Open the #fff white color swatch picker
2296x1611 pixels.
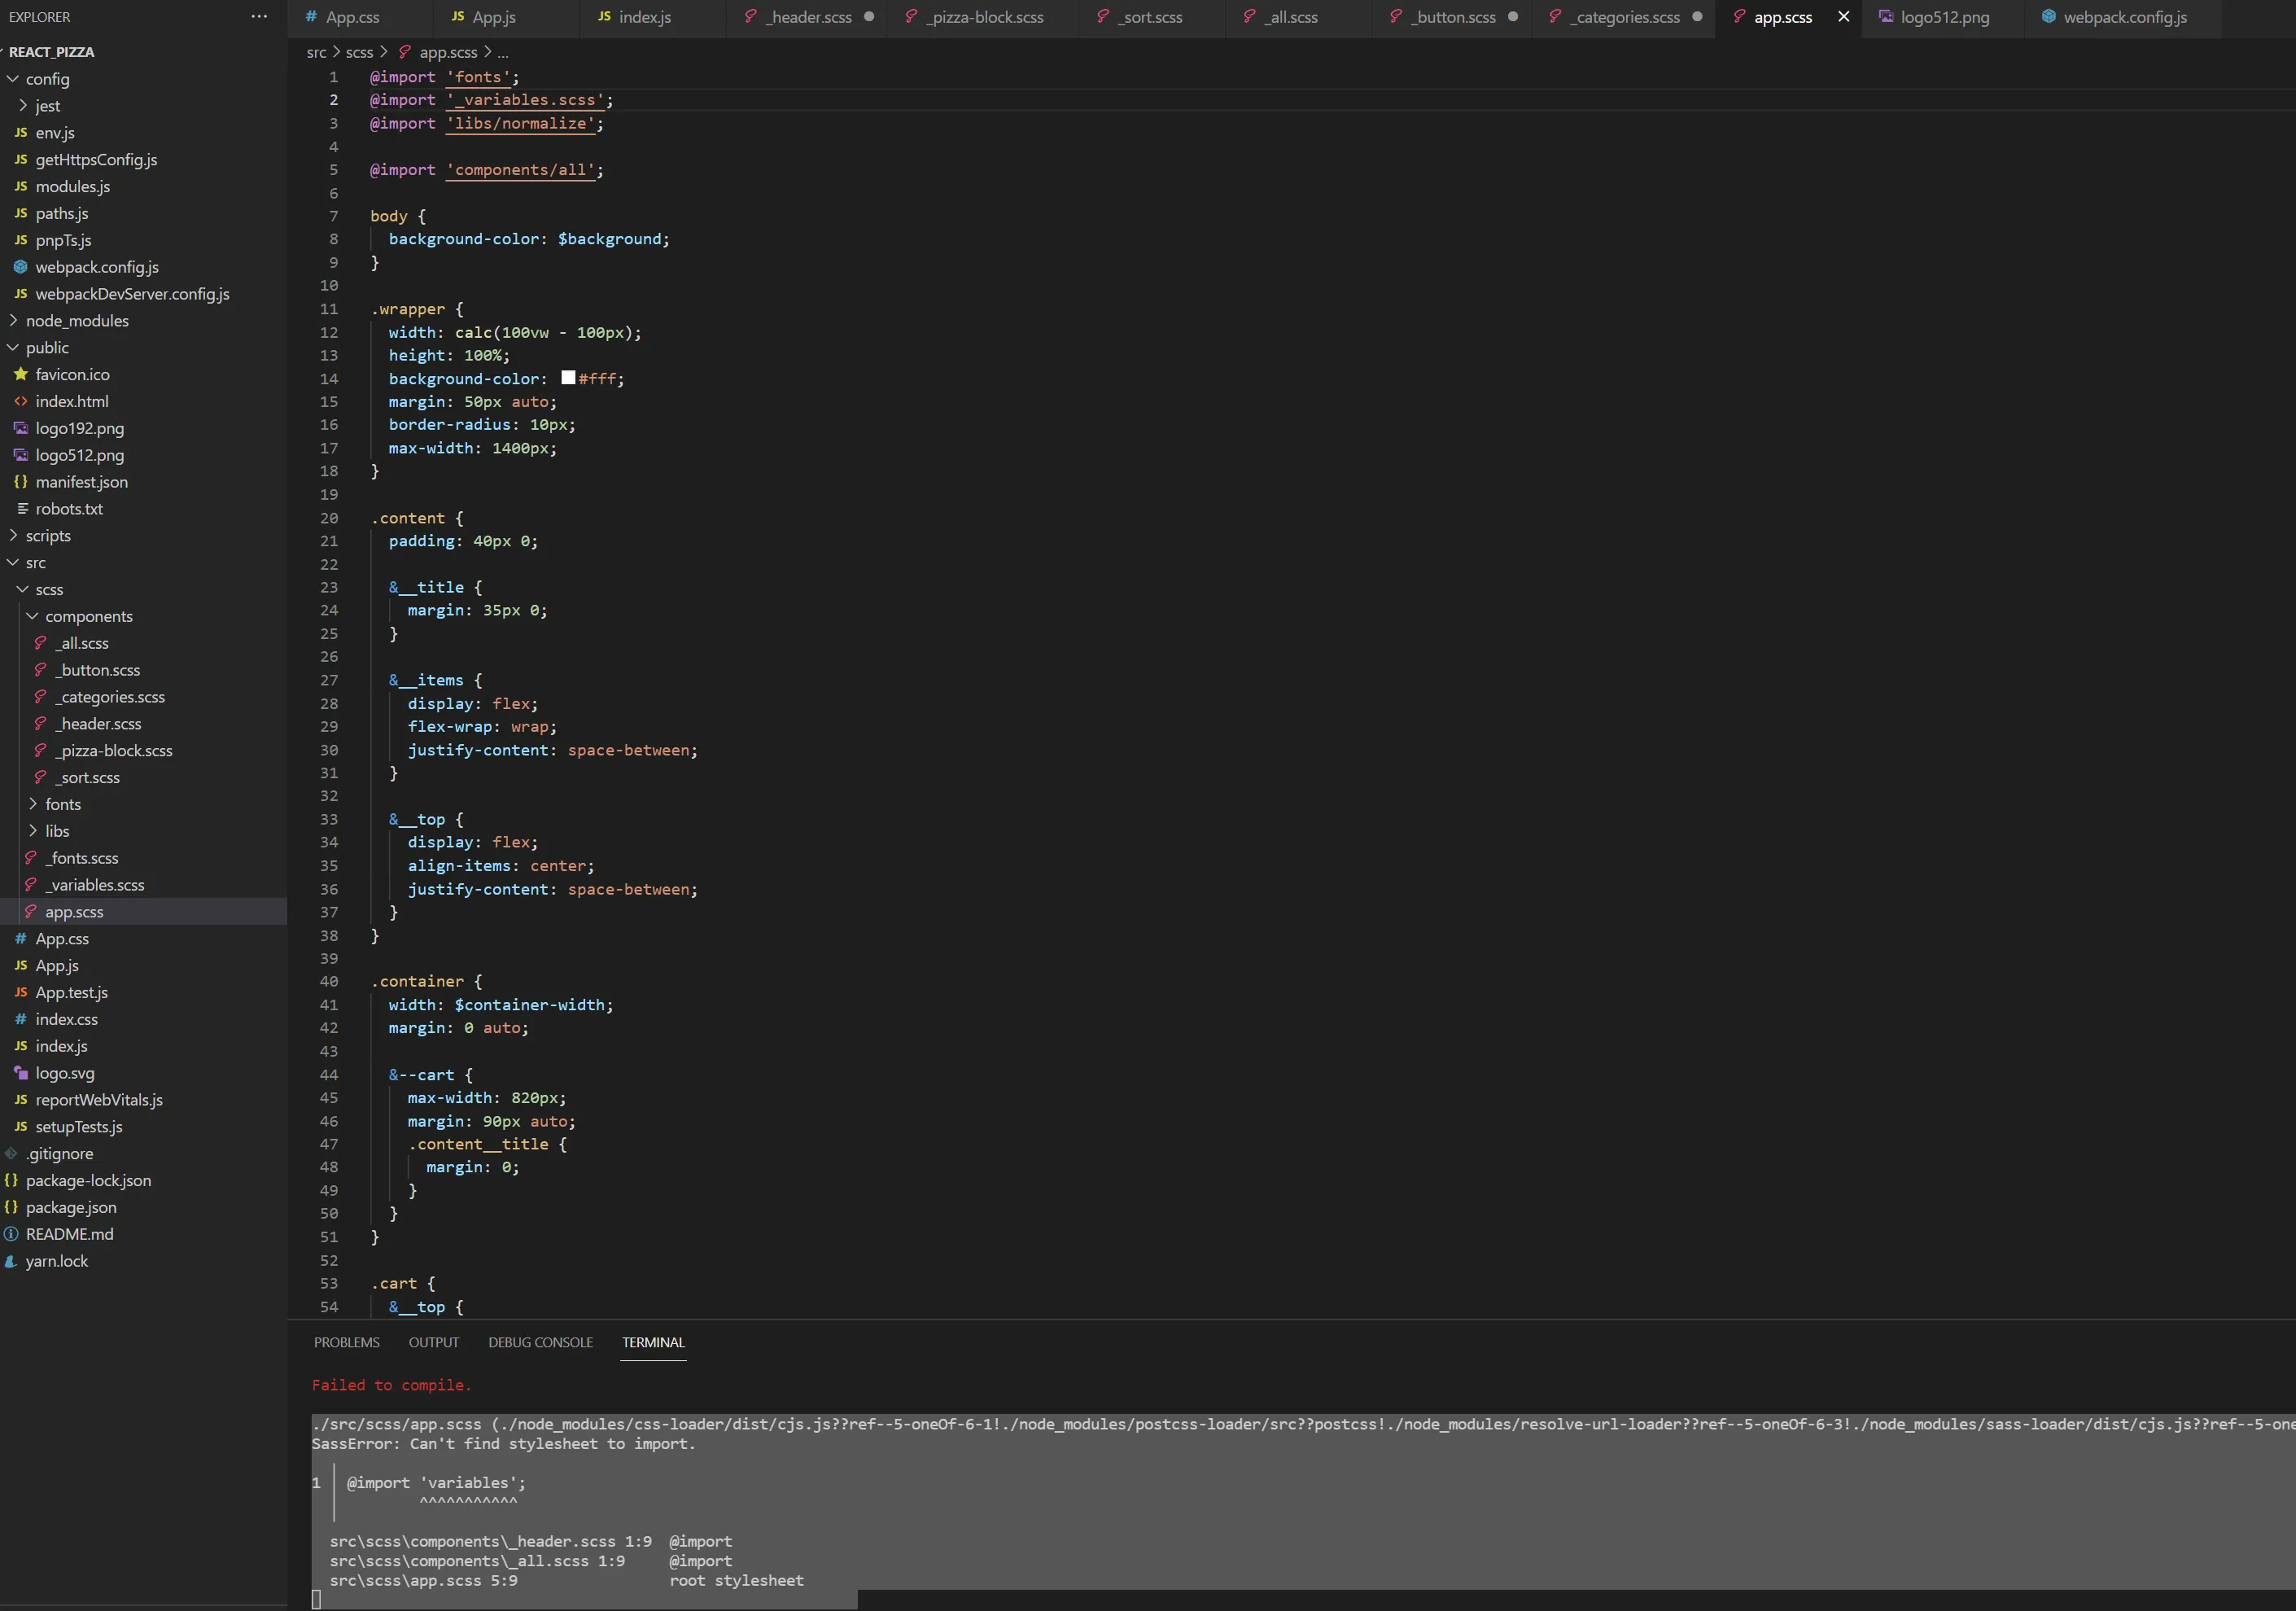click(x=568, y=378)
